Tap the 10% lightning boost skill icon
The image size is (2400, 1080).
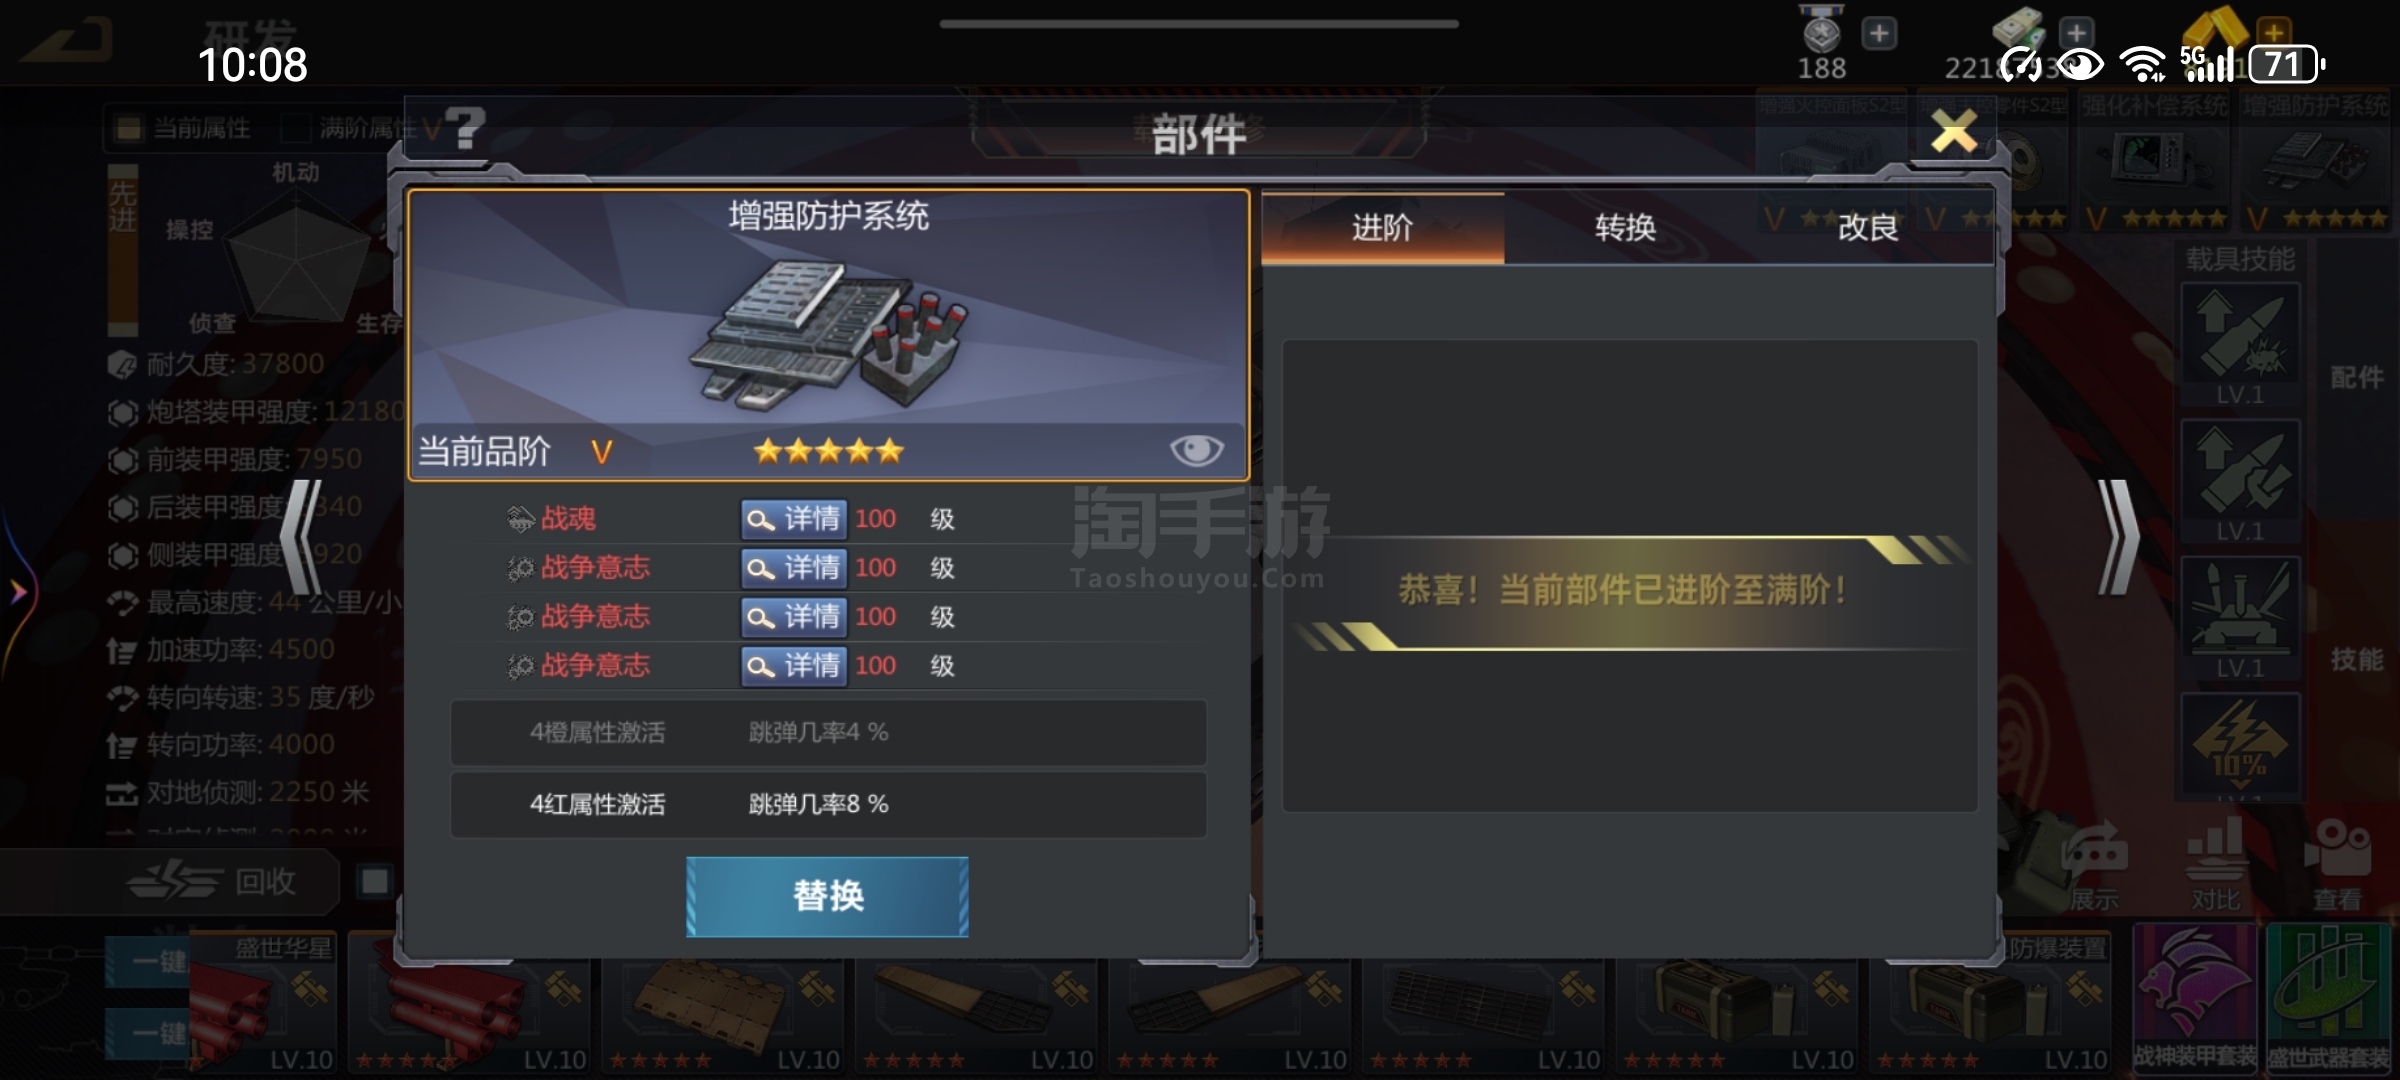click(x=2240, y=746)
